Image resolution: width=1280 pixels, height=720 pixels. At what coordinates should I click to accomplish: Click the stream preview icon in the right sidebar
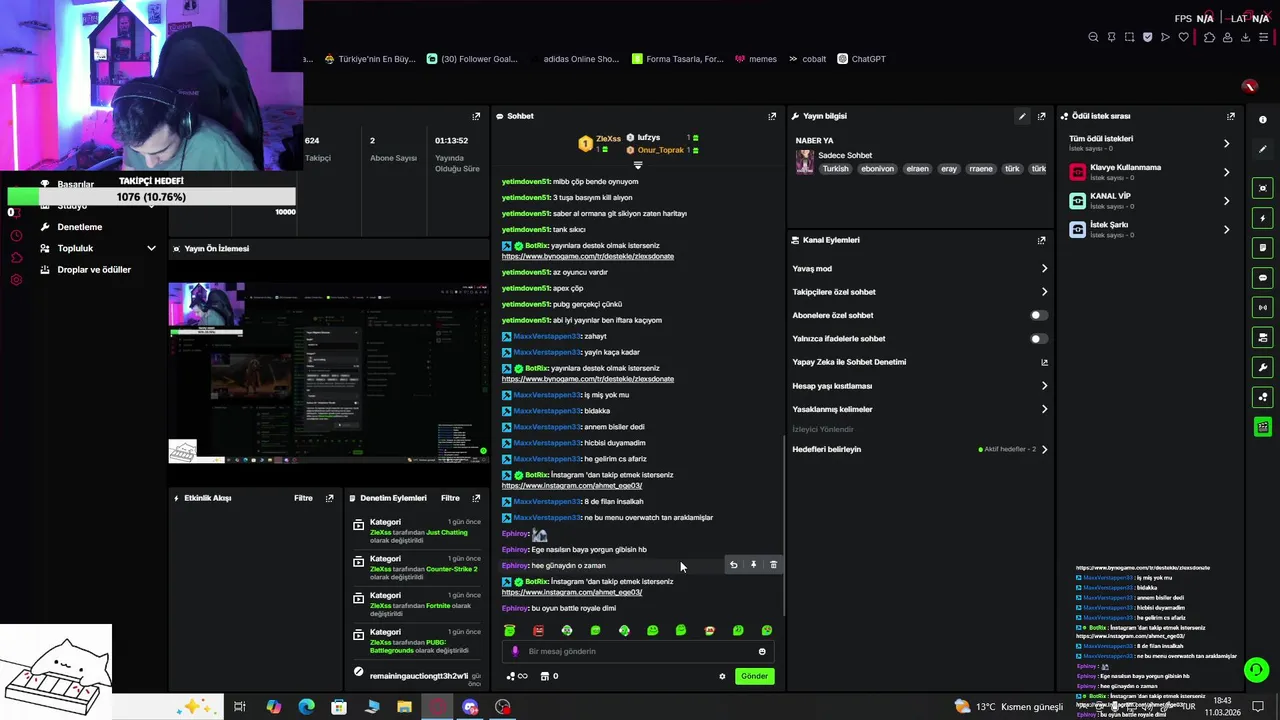click(x=1263, y=188)
